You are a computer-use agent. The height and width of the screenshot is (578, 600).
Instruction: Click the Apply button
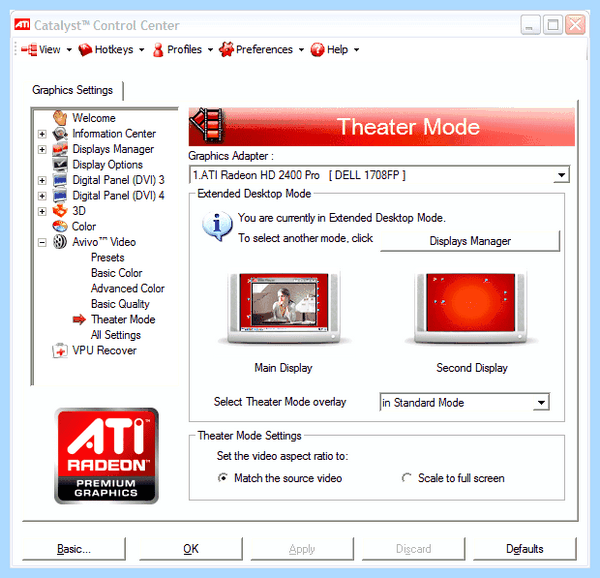point(302,549)
